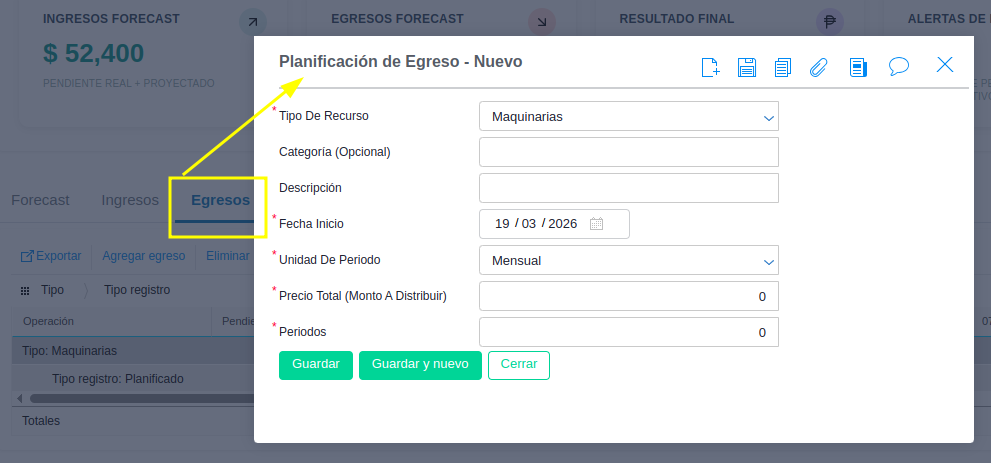Click the Ingresos Forecast arrow icon

(x=254, y=21)
